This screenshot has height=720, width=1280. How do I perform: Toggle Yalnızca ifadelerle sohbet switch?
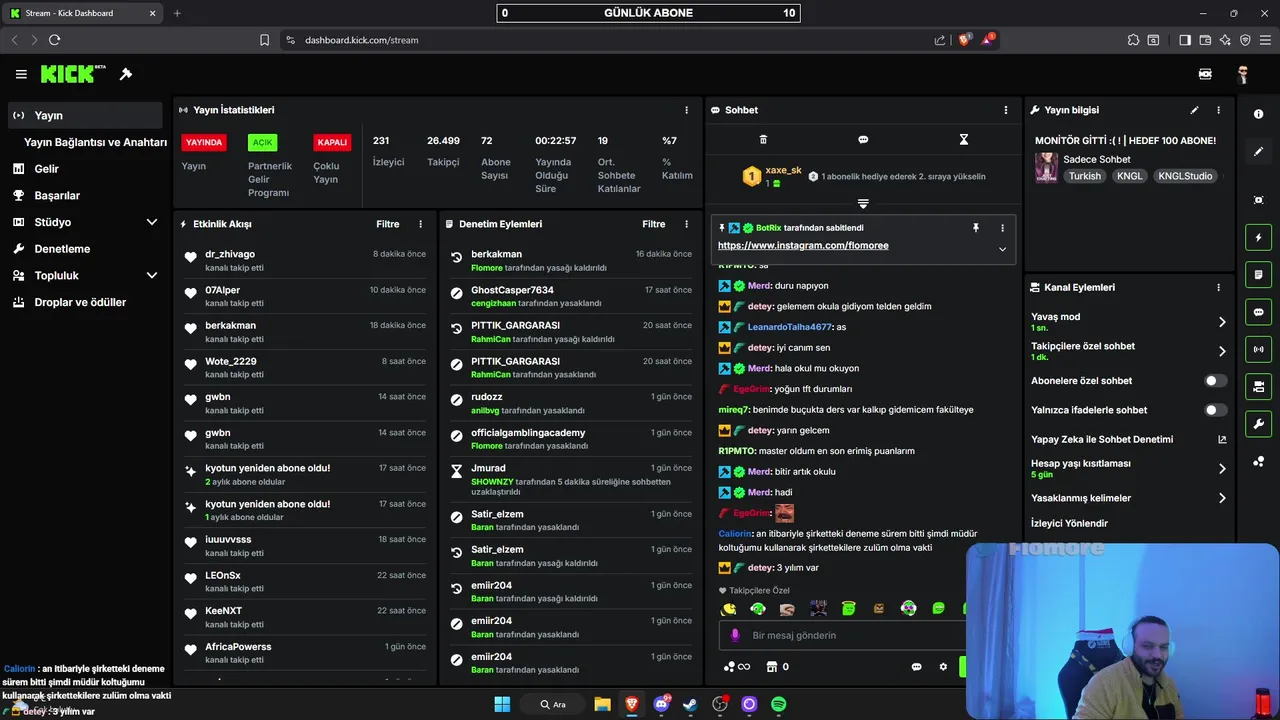(x=1215, y=410)
